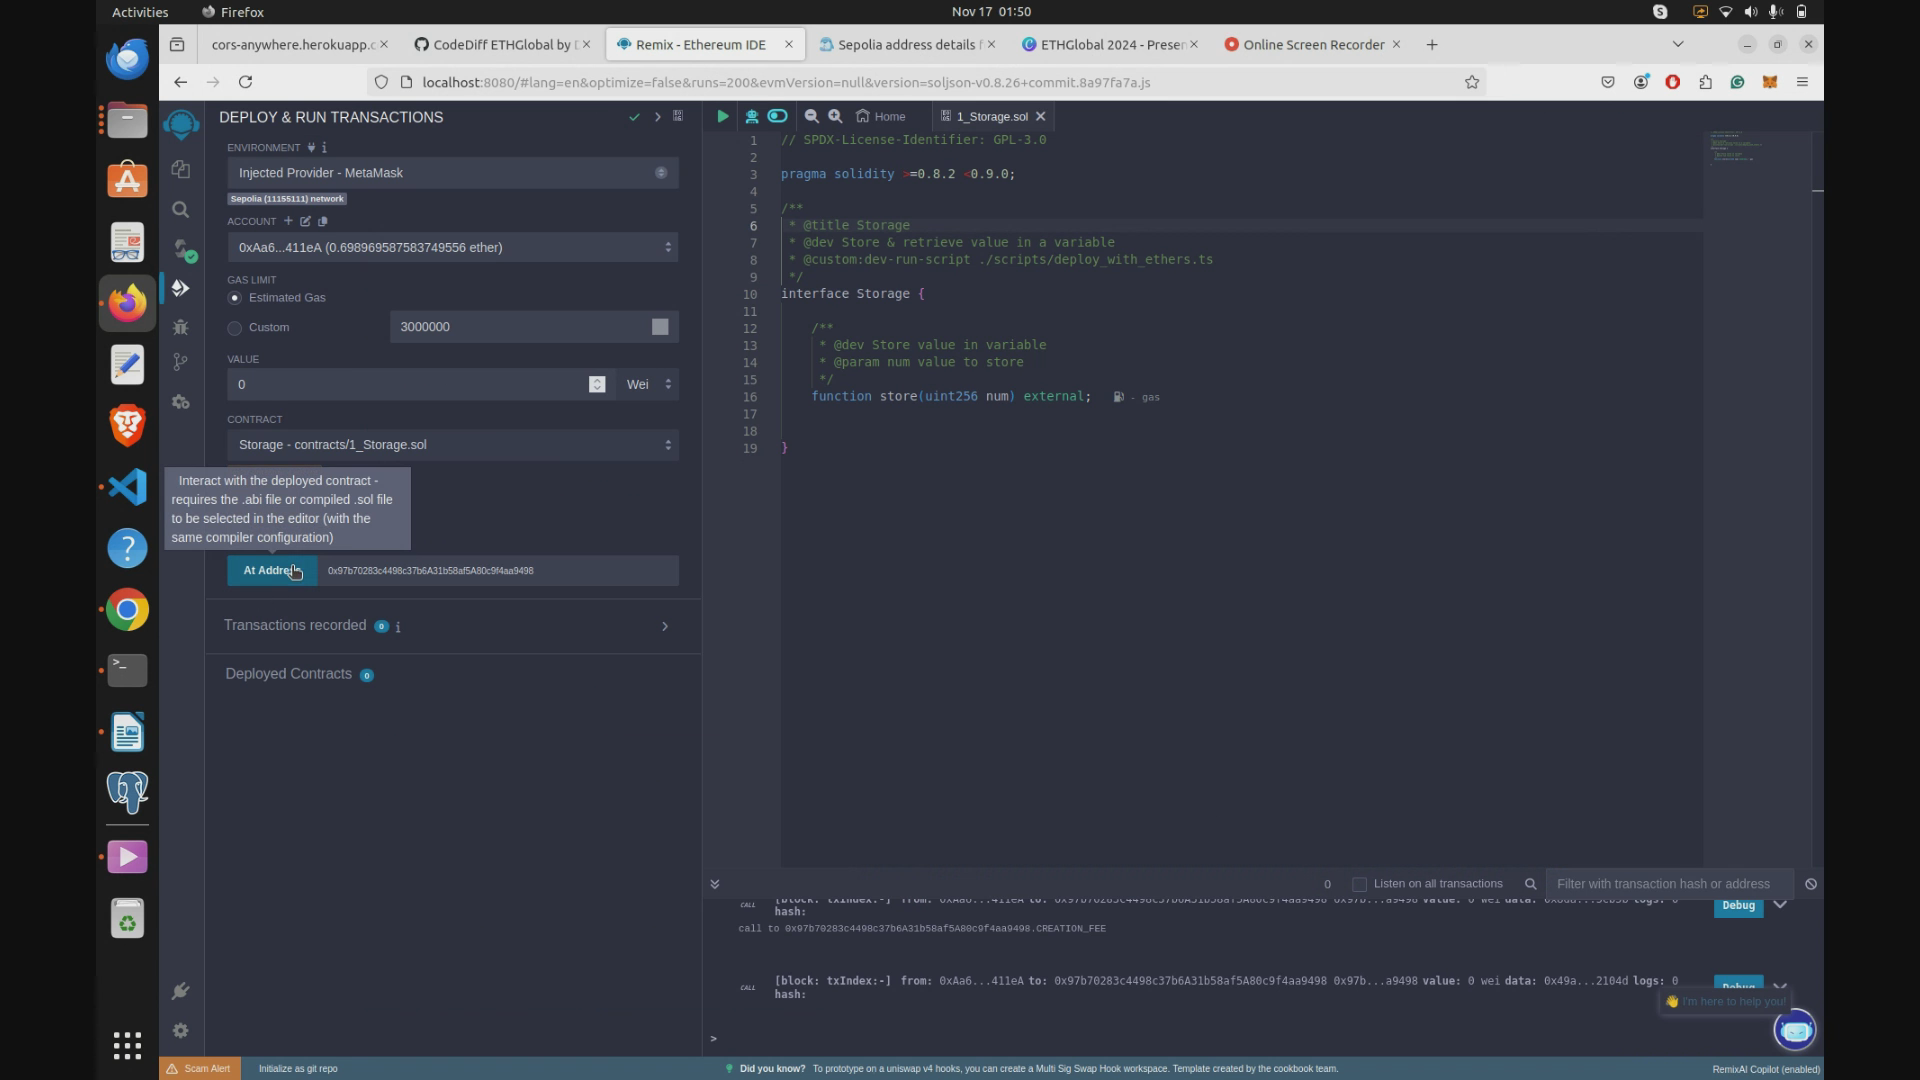Run script with green play button
The width and height of the screenshot is (1920, 1080).
[x=723, y=116]
